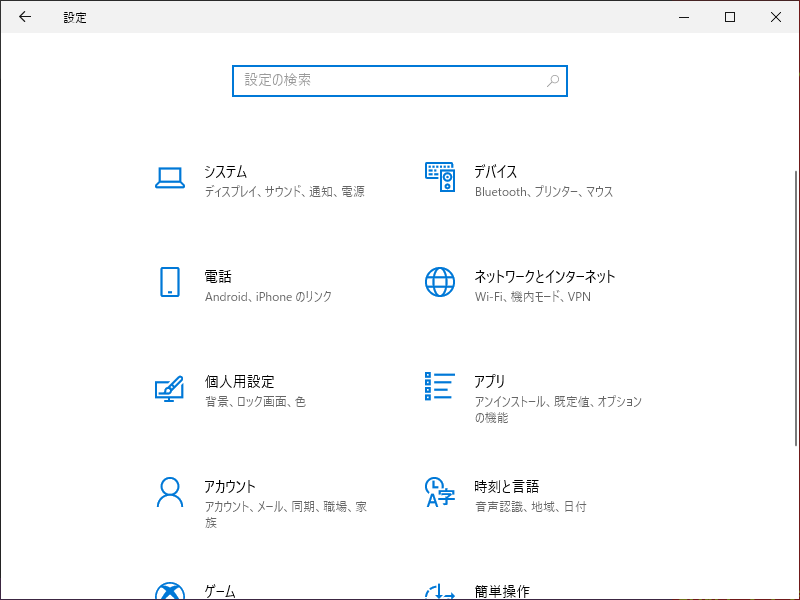Maximize the Settings window
The height and width of the screenshot is (600, 800).
tap(730, 17)
